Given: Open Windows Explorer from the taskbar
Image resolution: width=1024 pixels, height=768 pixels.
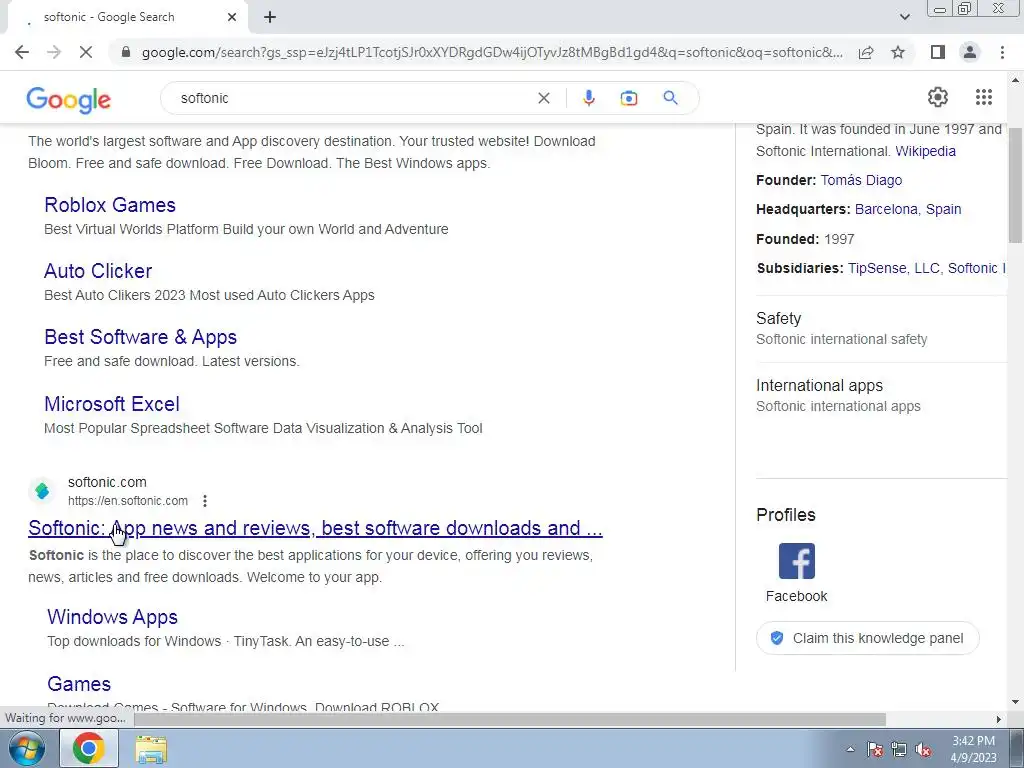Looking at the screenshot, I should pos(151,749).
